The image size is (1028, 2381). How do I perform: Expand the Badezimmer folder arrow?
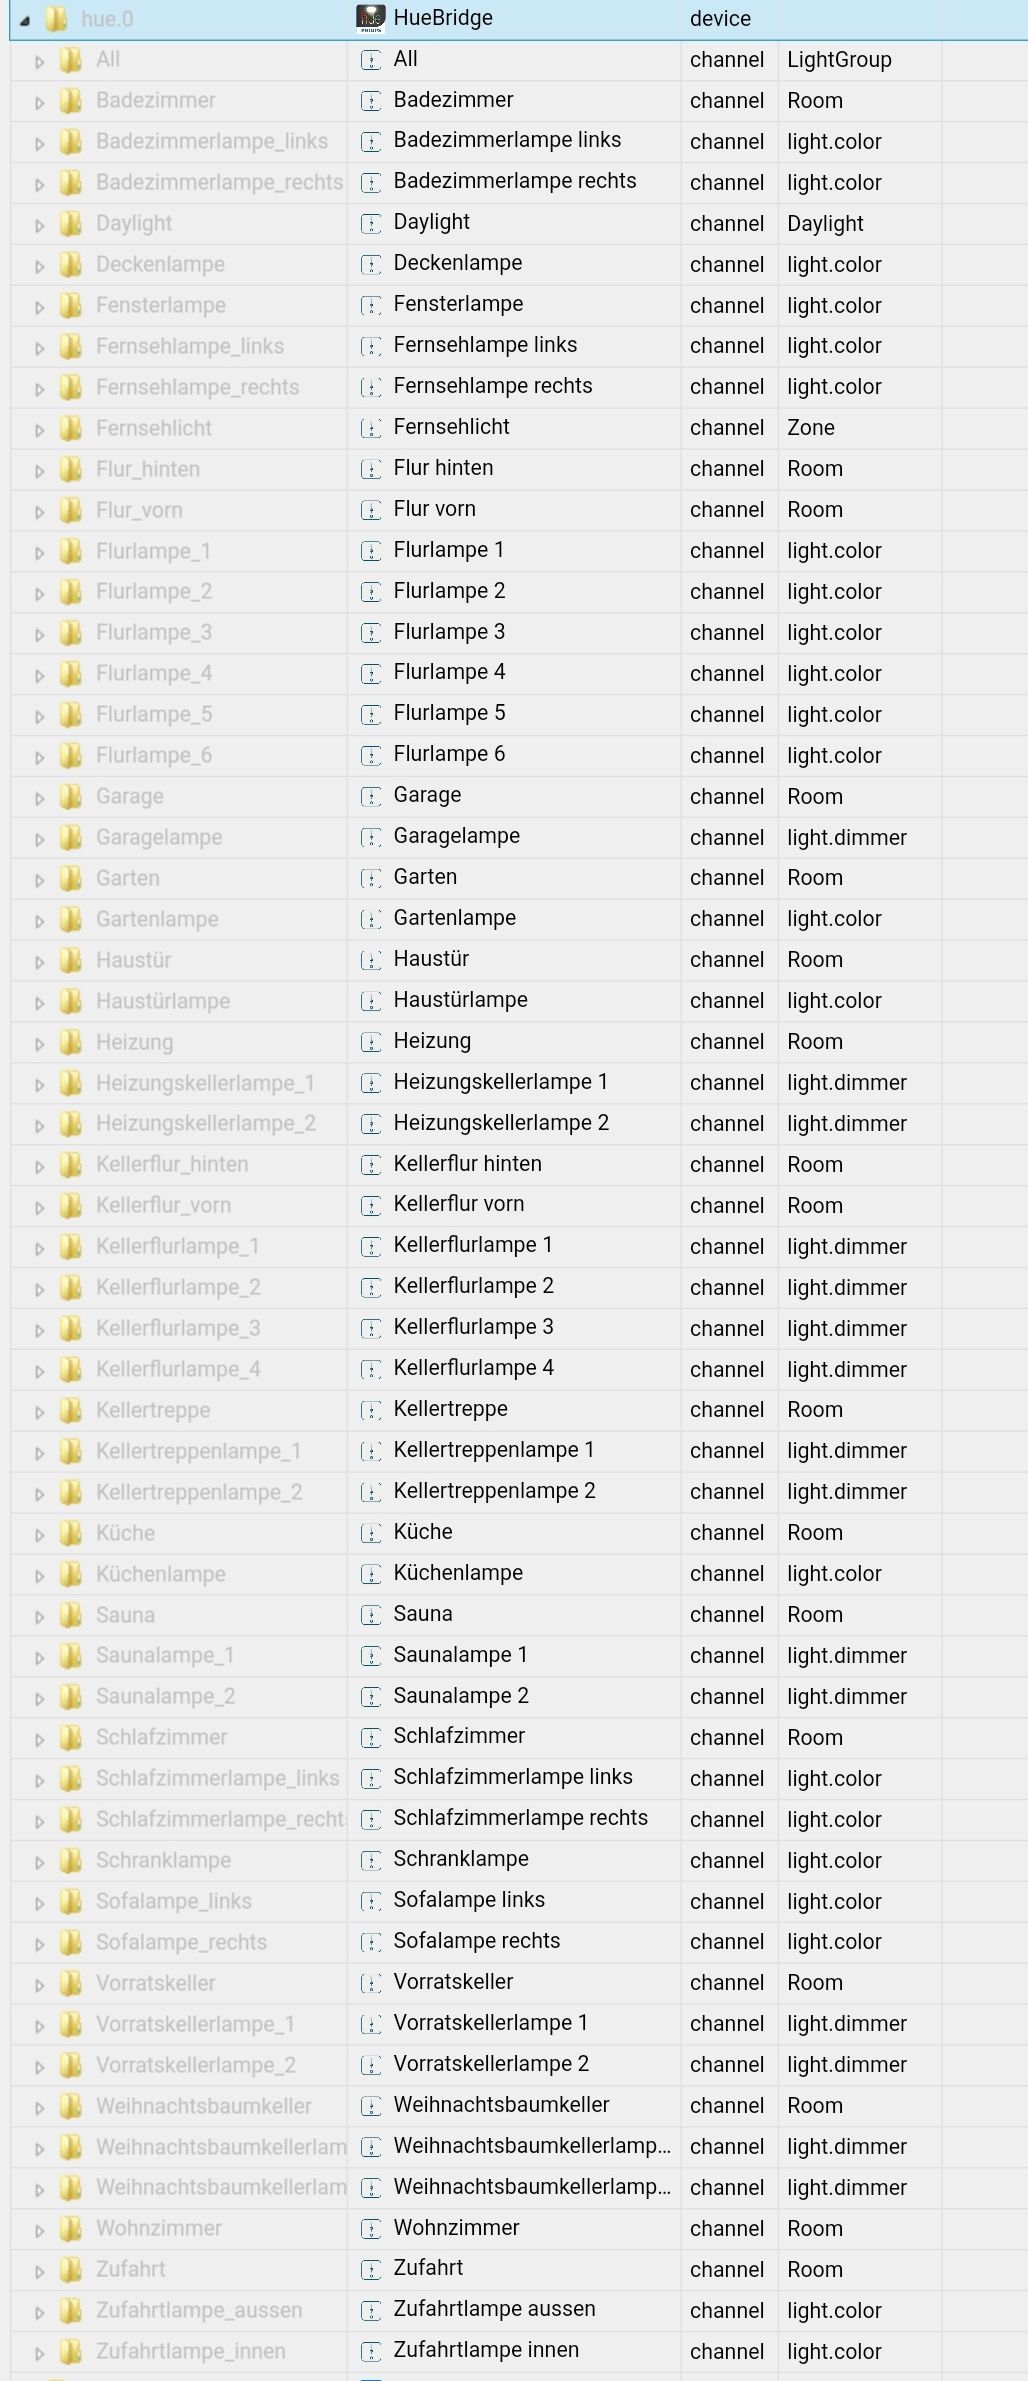coord(40,102)
